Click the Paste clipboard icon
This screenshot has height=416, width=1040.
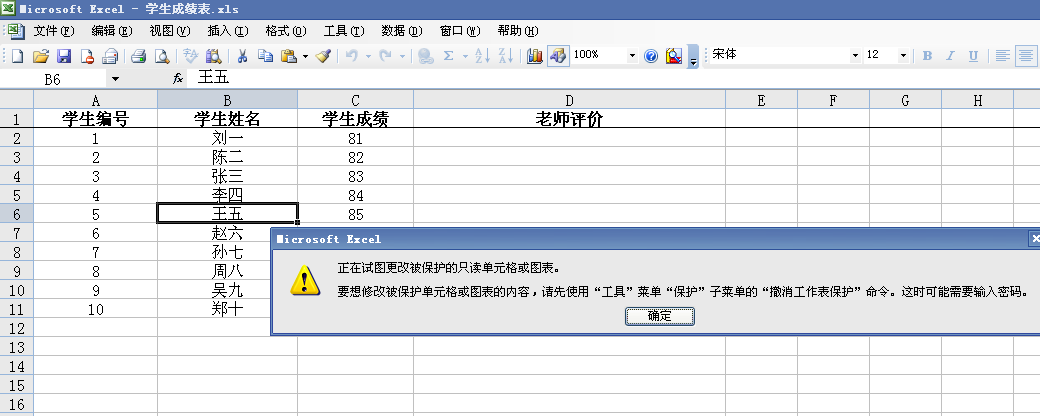pyautogui.click(x=289, y=56)
